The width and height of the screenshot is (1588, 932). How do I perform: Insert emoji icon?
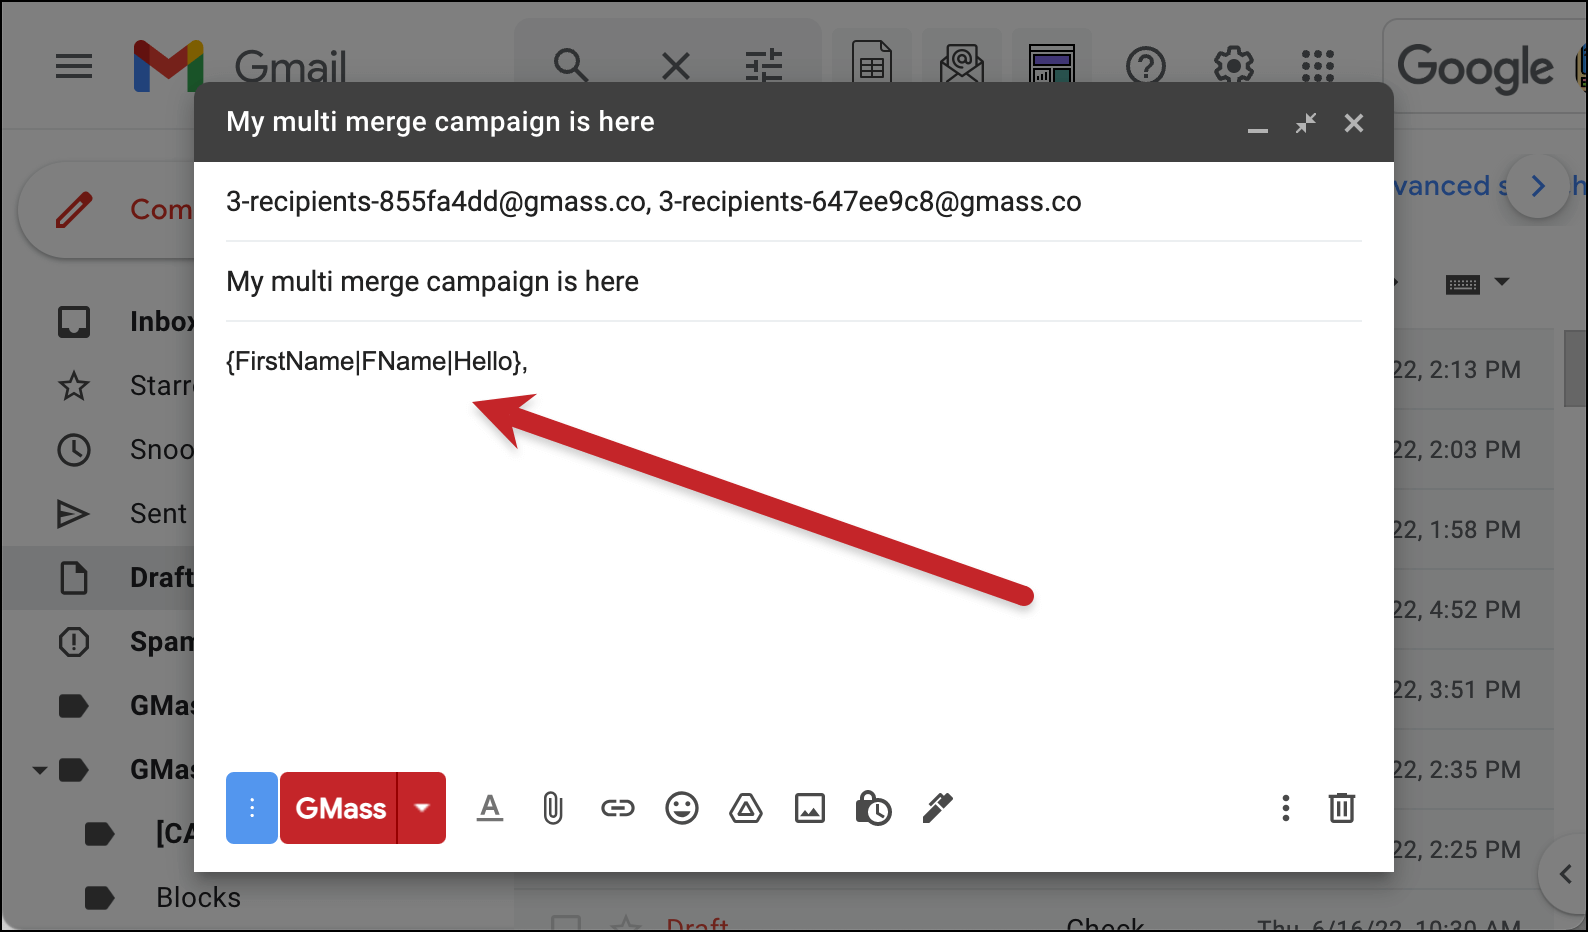coord(682,808)
